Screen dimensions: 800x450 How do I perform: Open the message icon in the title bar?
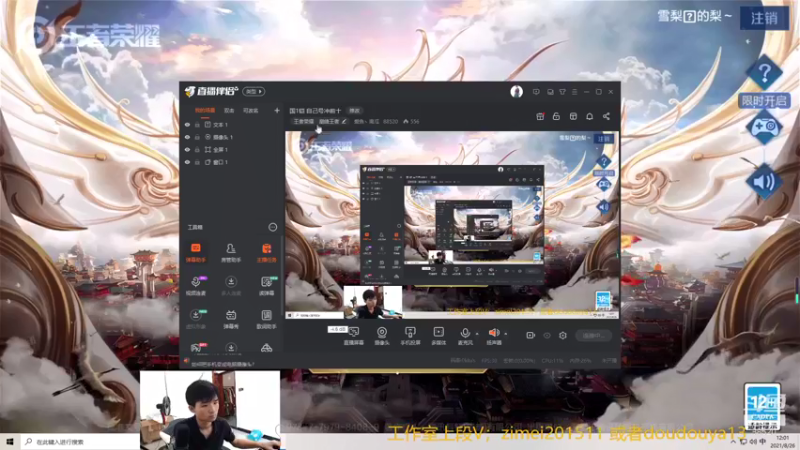pyautogui.click(x=536, y=92)
